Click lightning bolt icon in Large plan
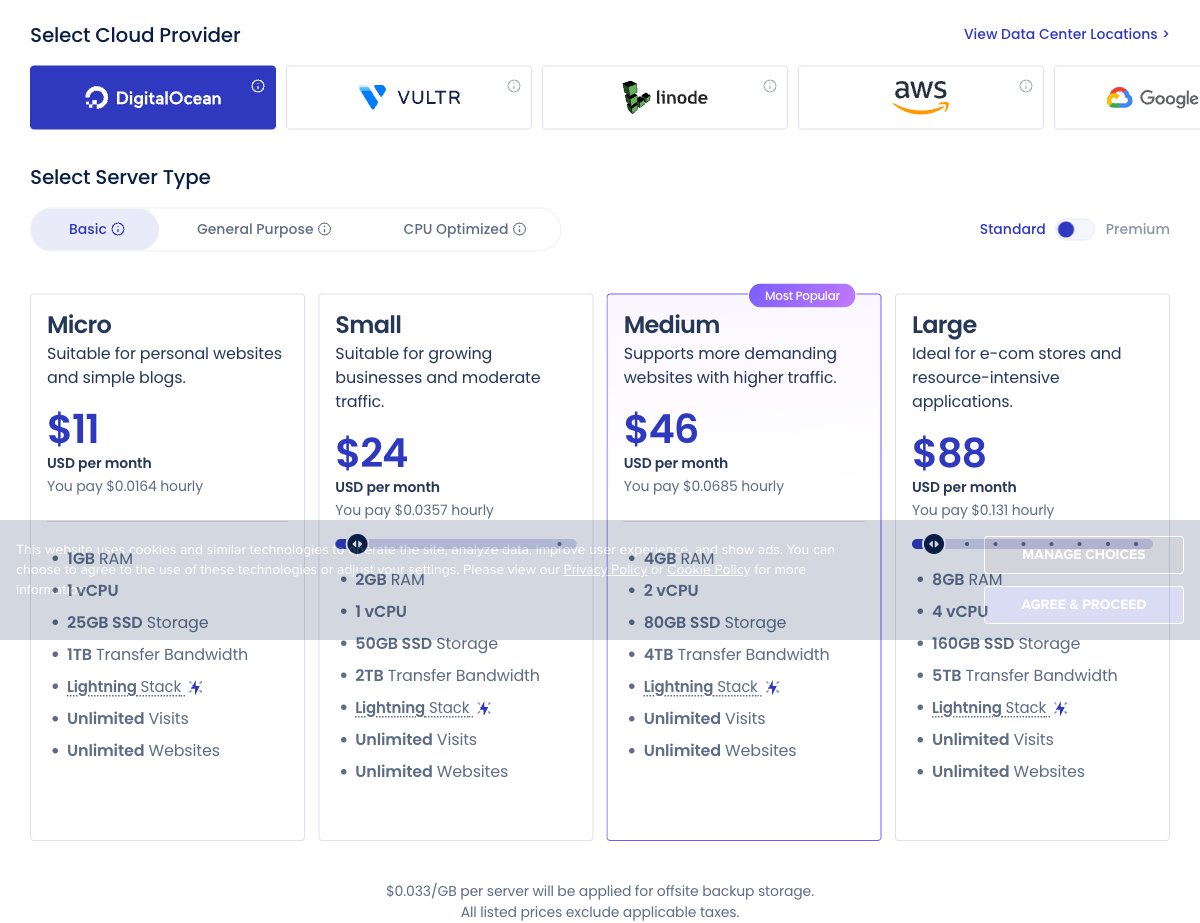Image resolution: width=1200 pixels, height=923 pixels. [x=1061, y=708]
